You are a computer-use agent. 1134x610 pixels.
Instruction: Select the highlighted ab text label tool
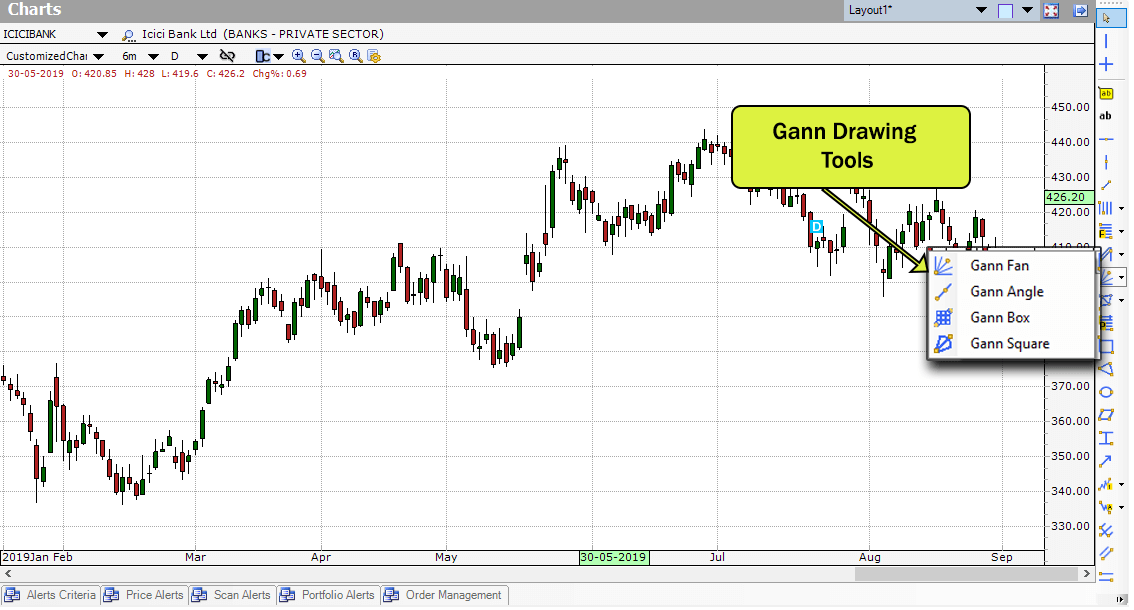coord(1105,93)
